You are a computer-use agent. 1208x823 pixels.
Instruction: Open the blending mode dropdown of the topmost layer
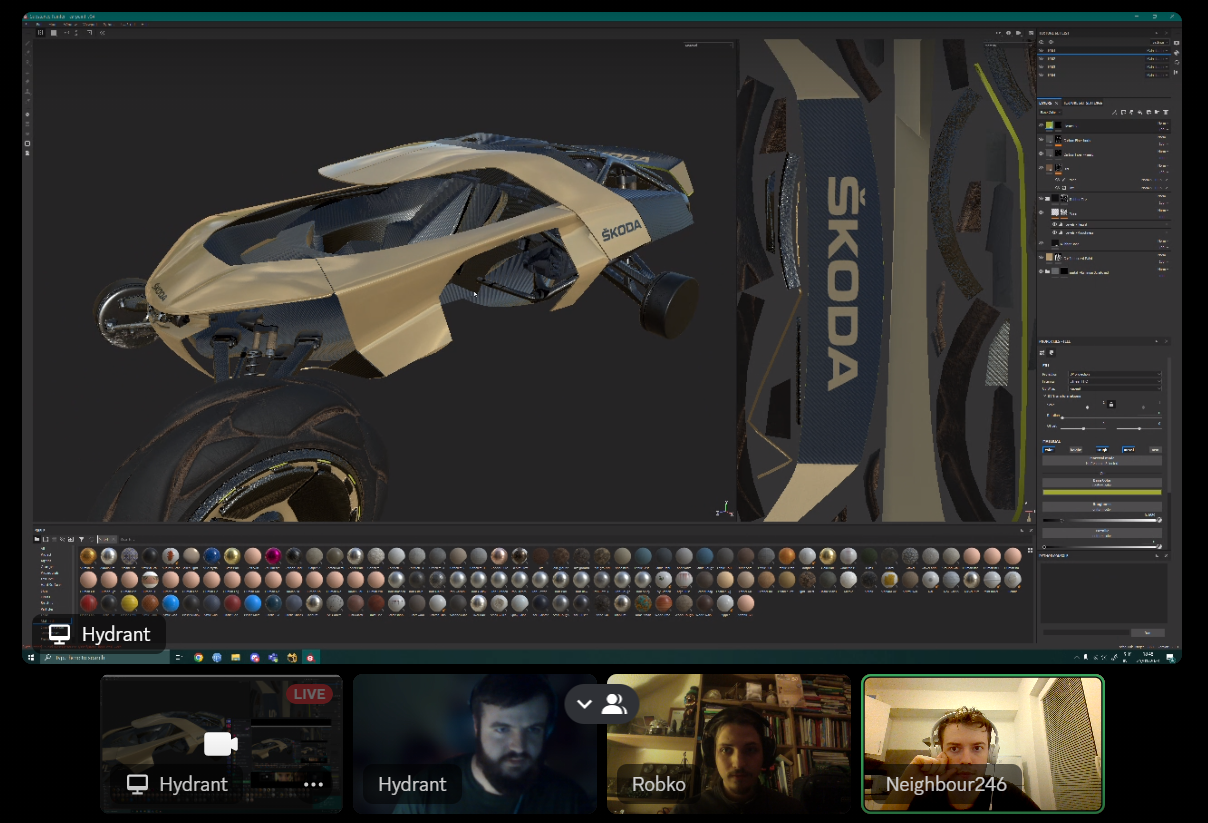pos(1162,124)
